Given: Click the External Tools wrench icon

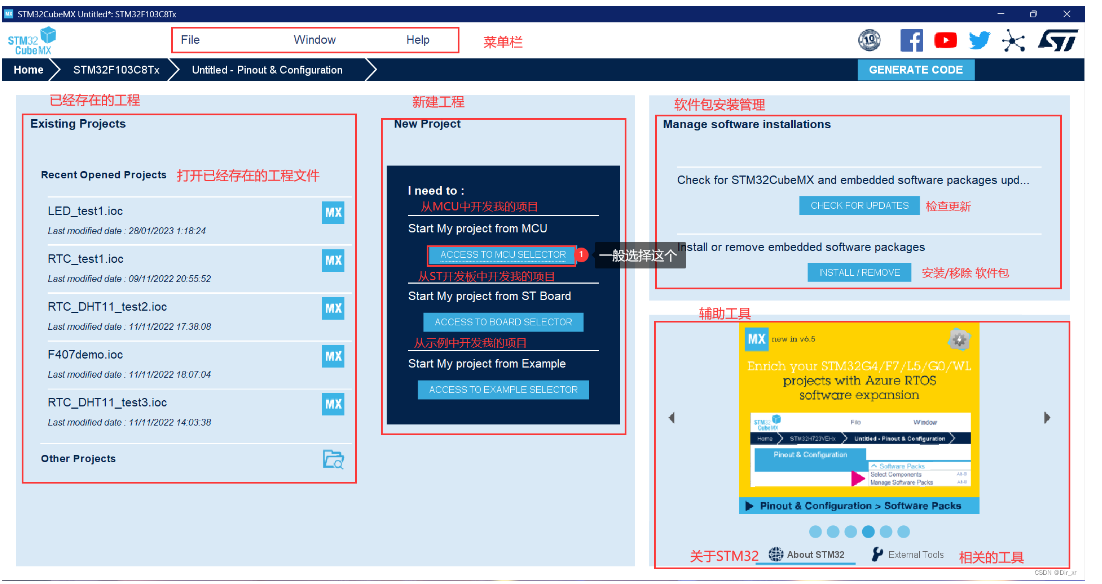Looking at the screenshot, I should tap(877, 554).
